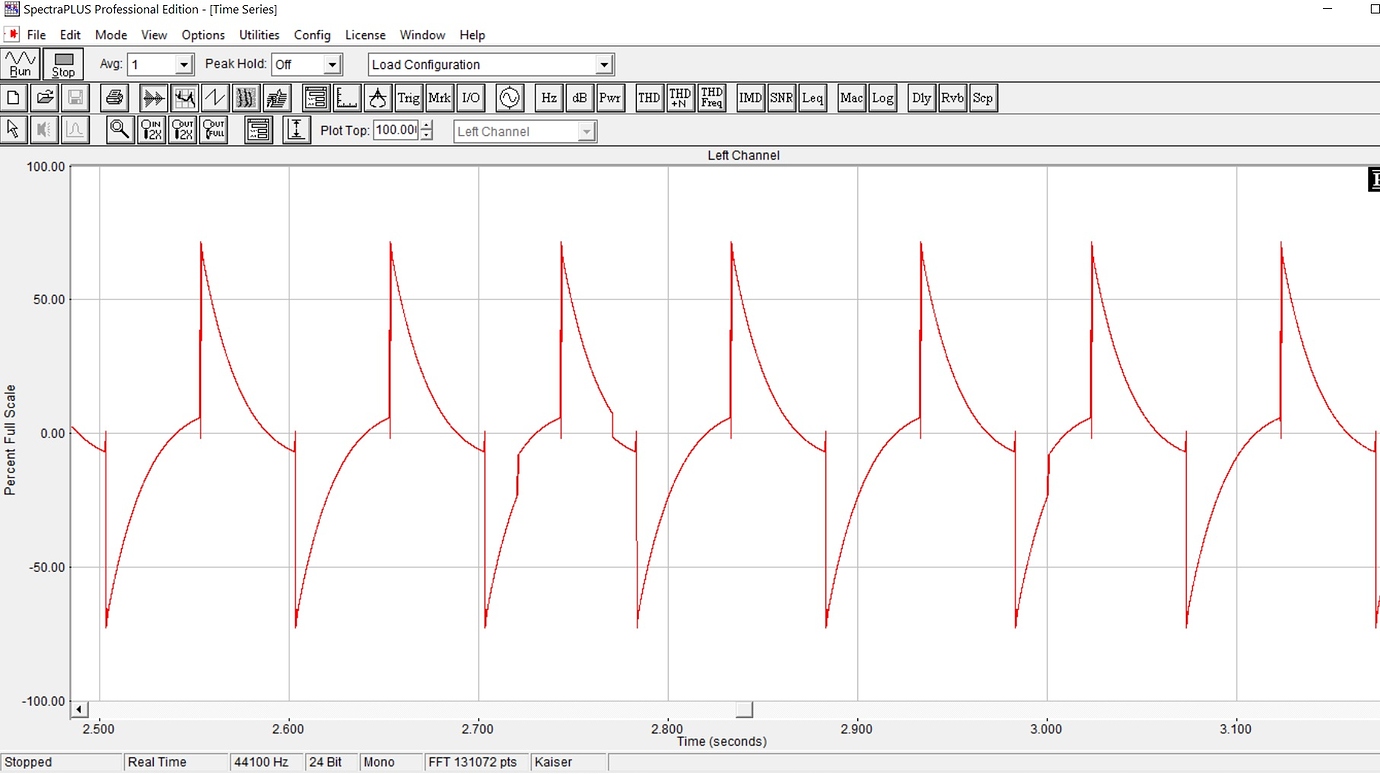Click the signal generator sine wave icon
This screenshot has height=774, width=1380.
click(x=509, y=98)
